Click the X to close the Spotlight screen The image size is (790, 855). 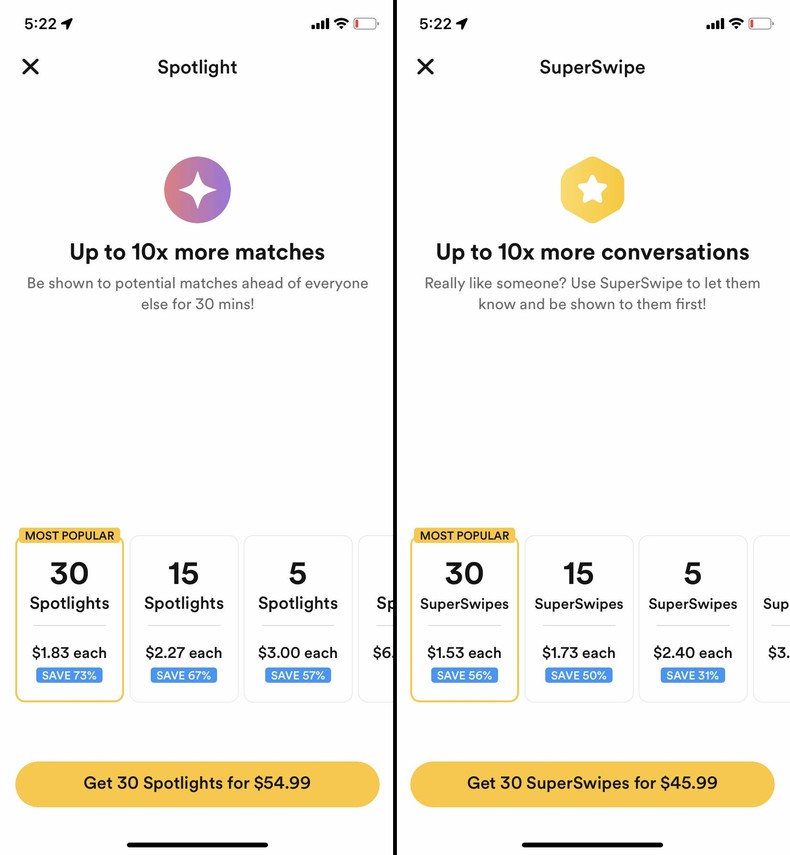tap(31, 67)
